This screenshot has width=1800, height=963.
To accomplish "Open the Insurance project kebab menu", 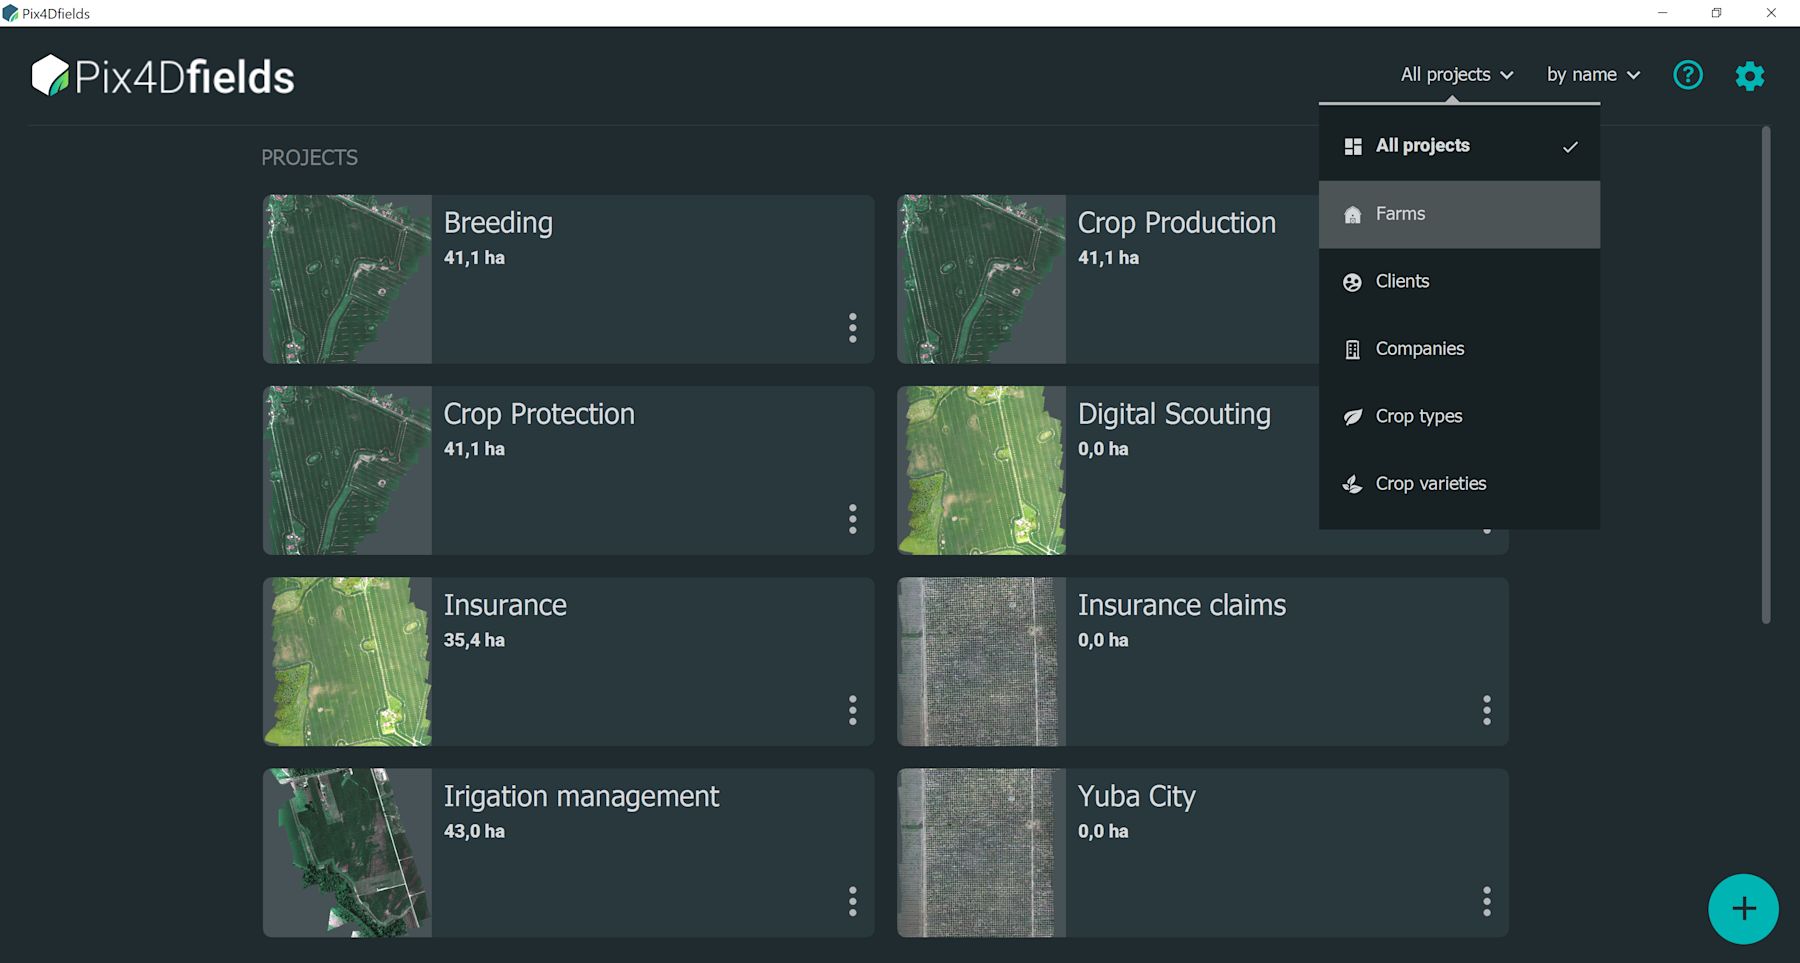I will (852, 712).
